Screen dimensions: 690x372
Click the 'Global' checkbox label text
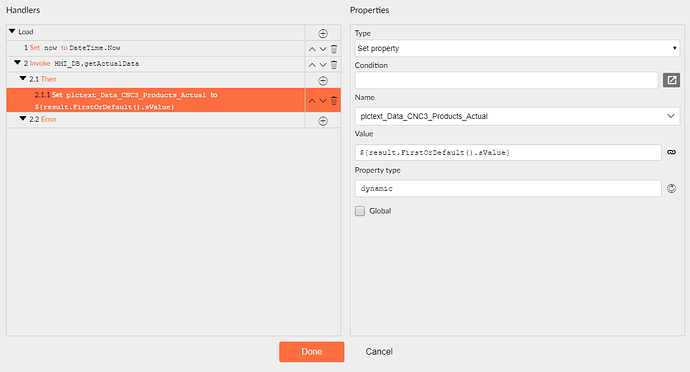point(380,211)
